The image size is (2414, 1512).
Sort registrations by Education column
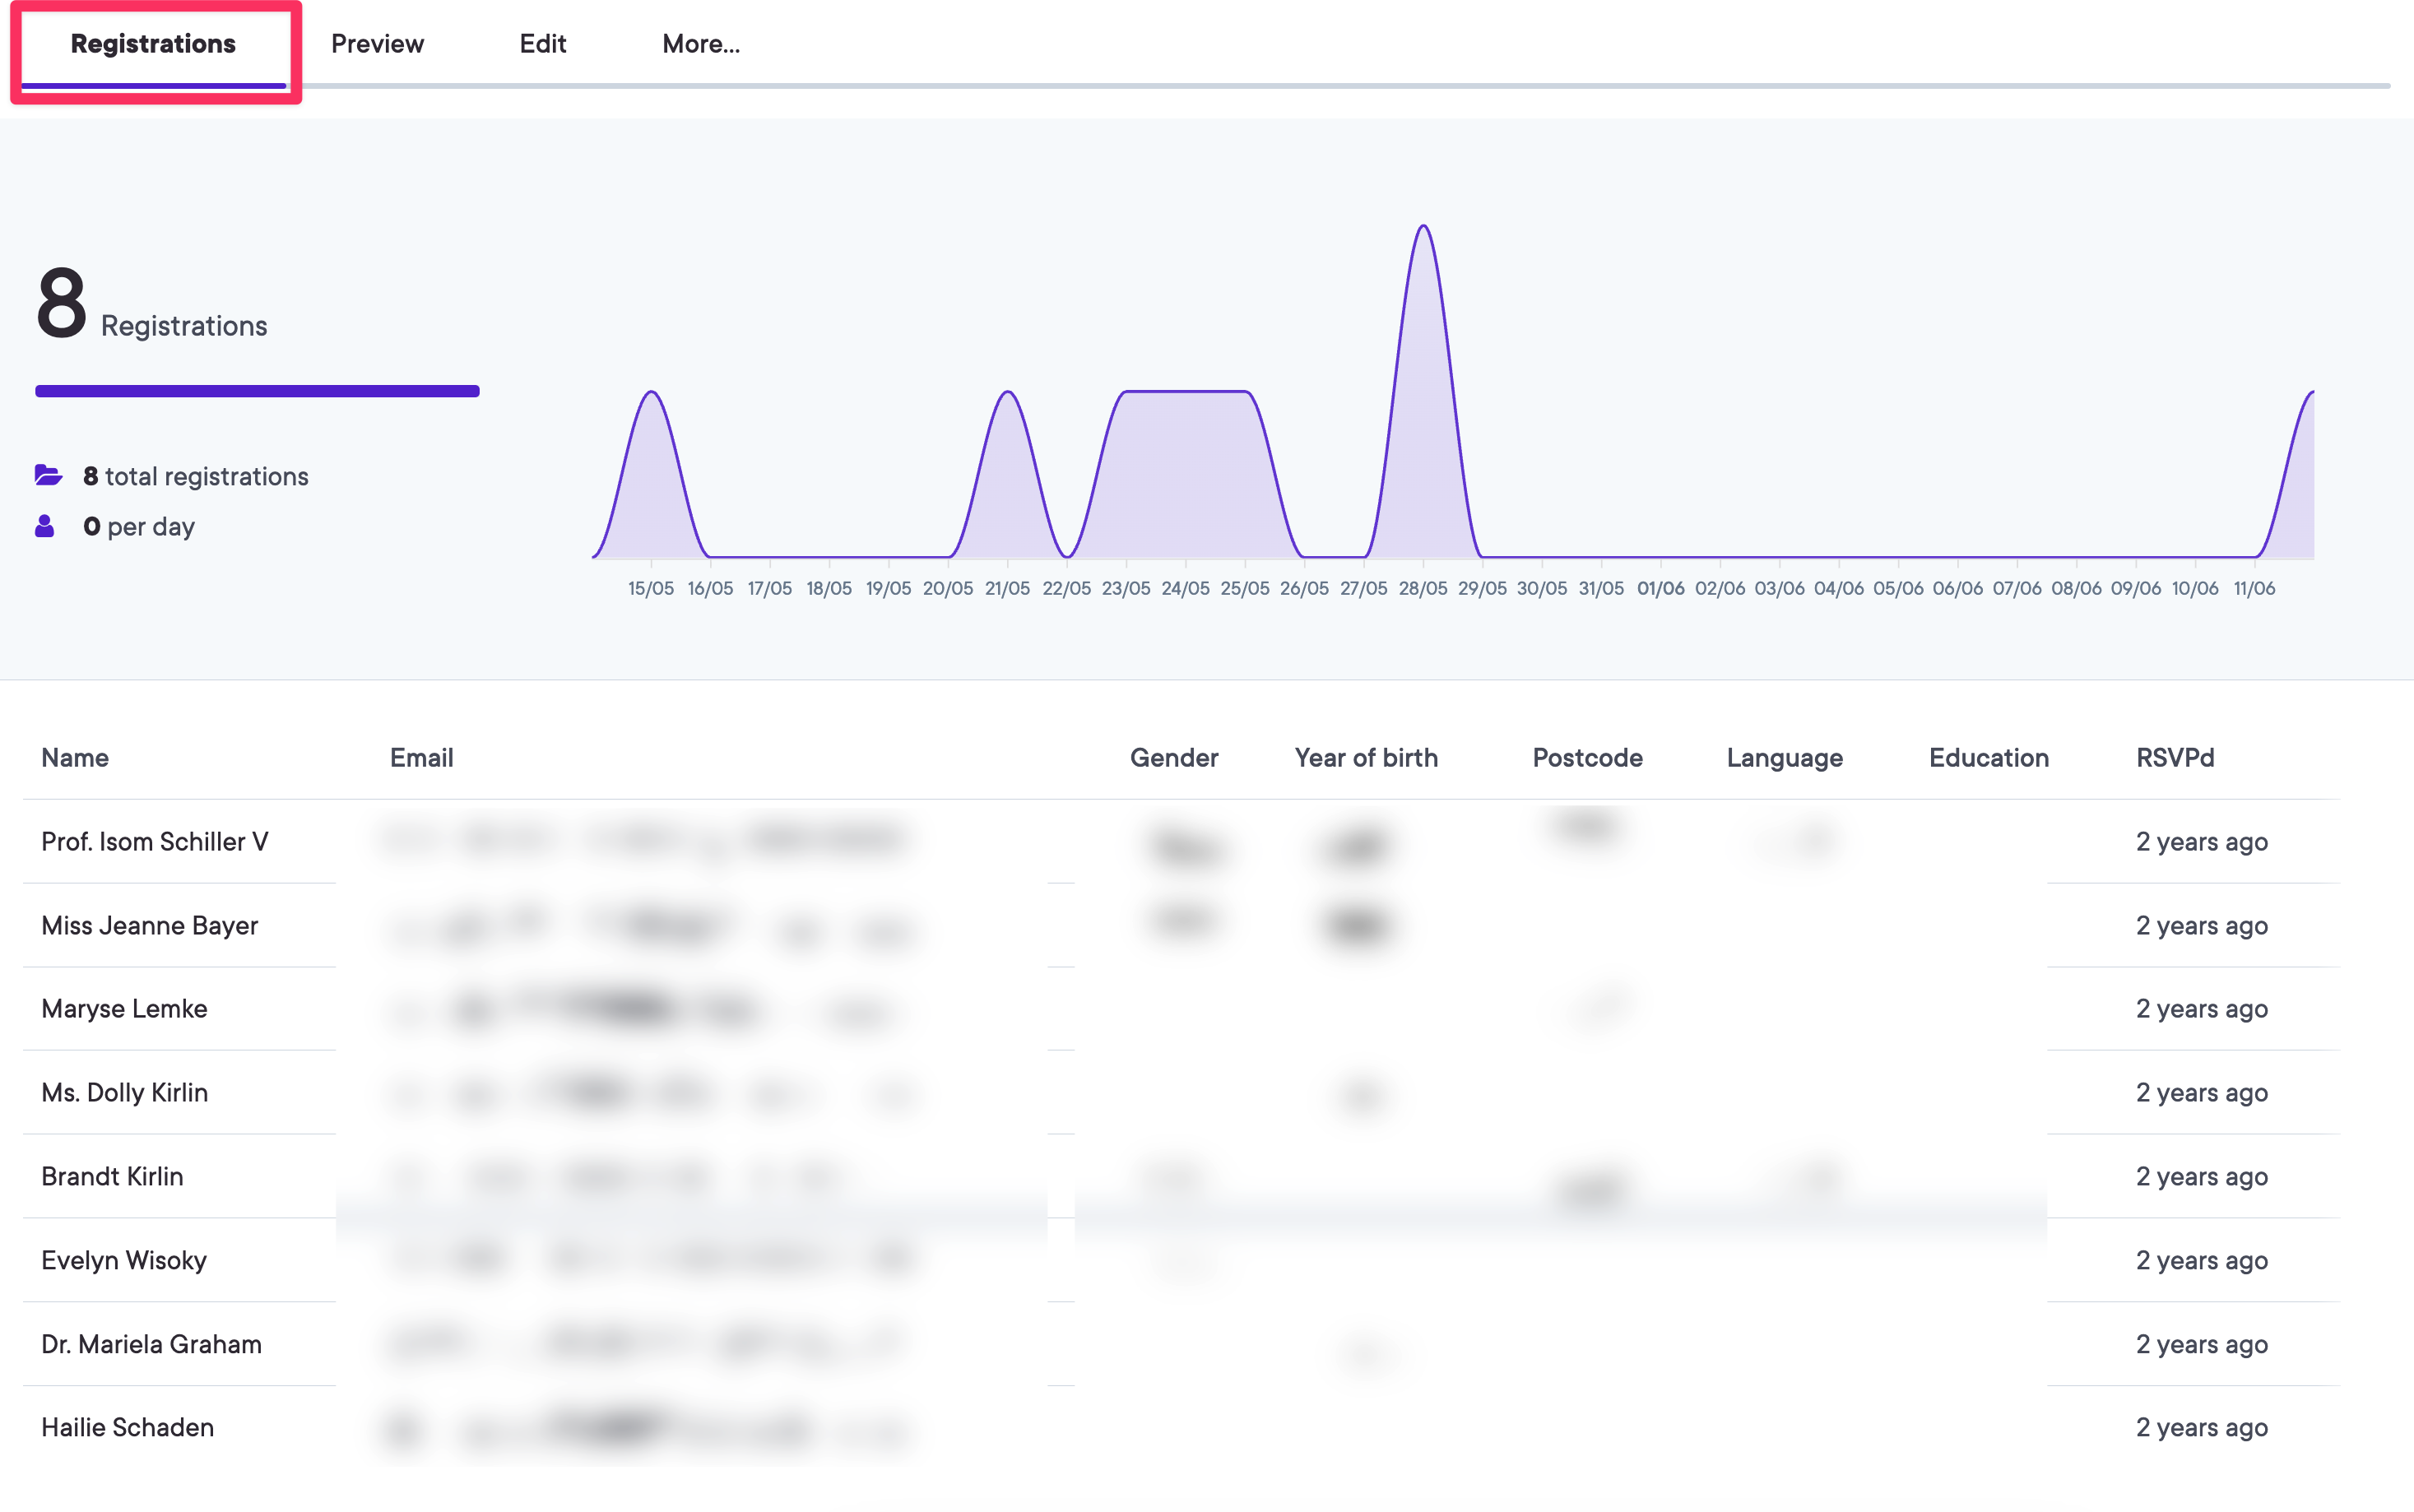(x=1988, y=757)
